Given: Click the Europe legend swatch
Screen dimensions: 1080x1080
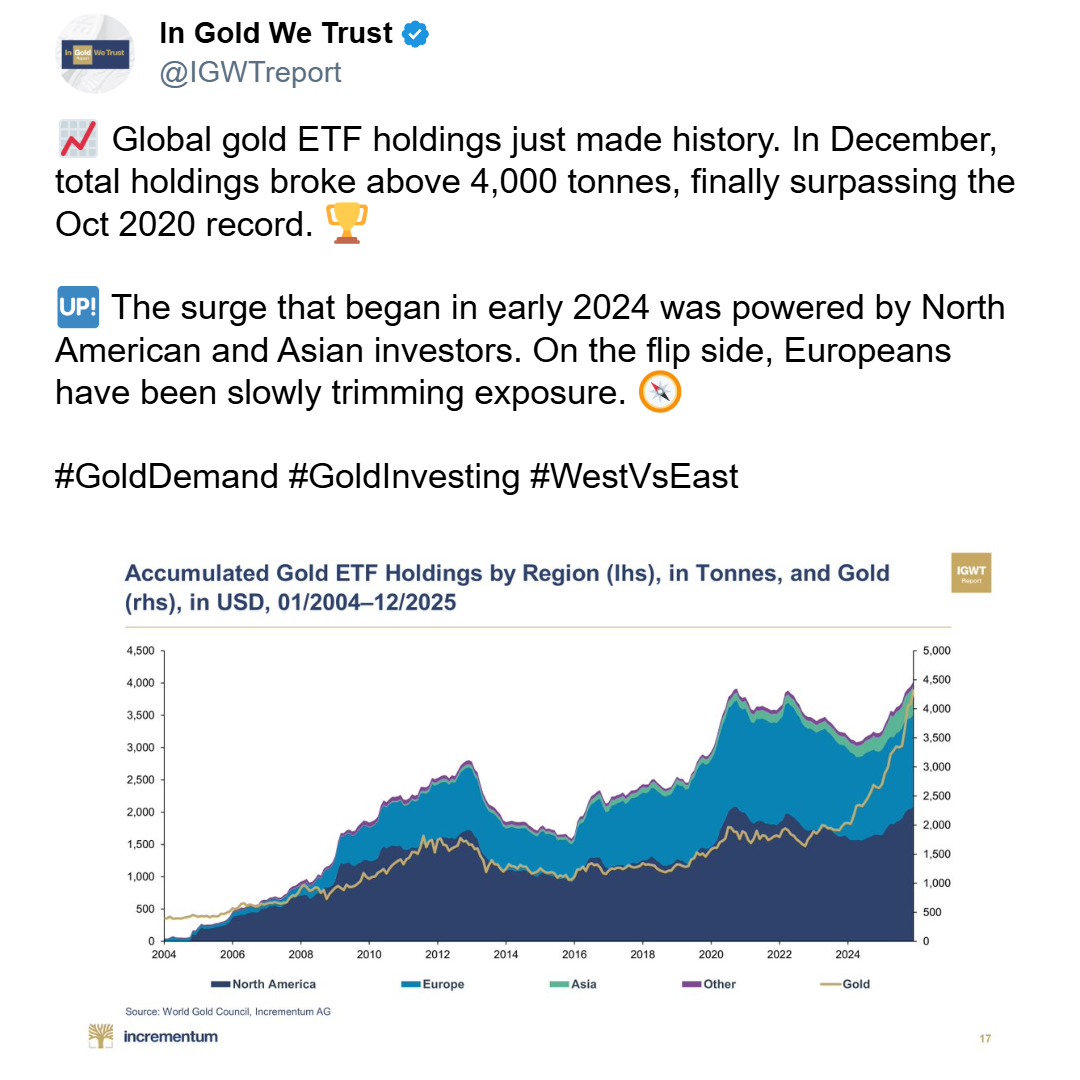Looking at the screenshot, I should pos(408,984).
